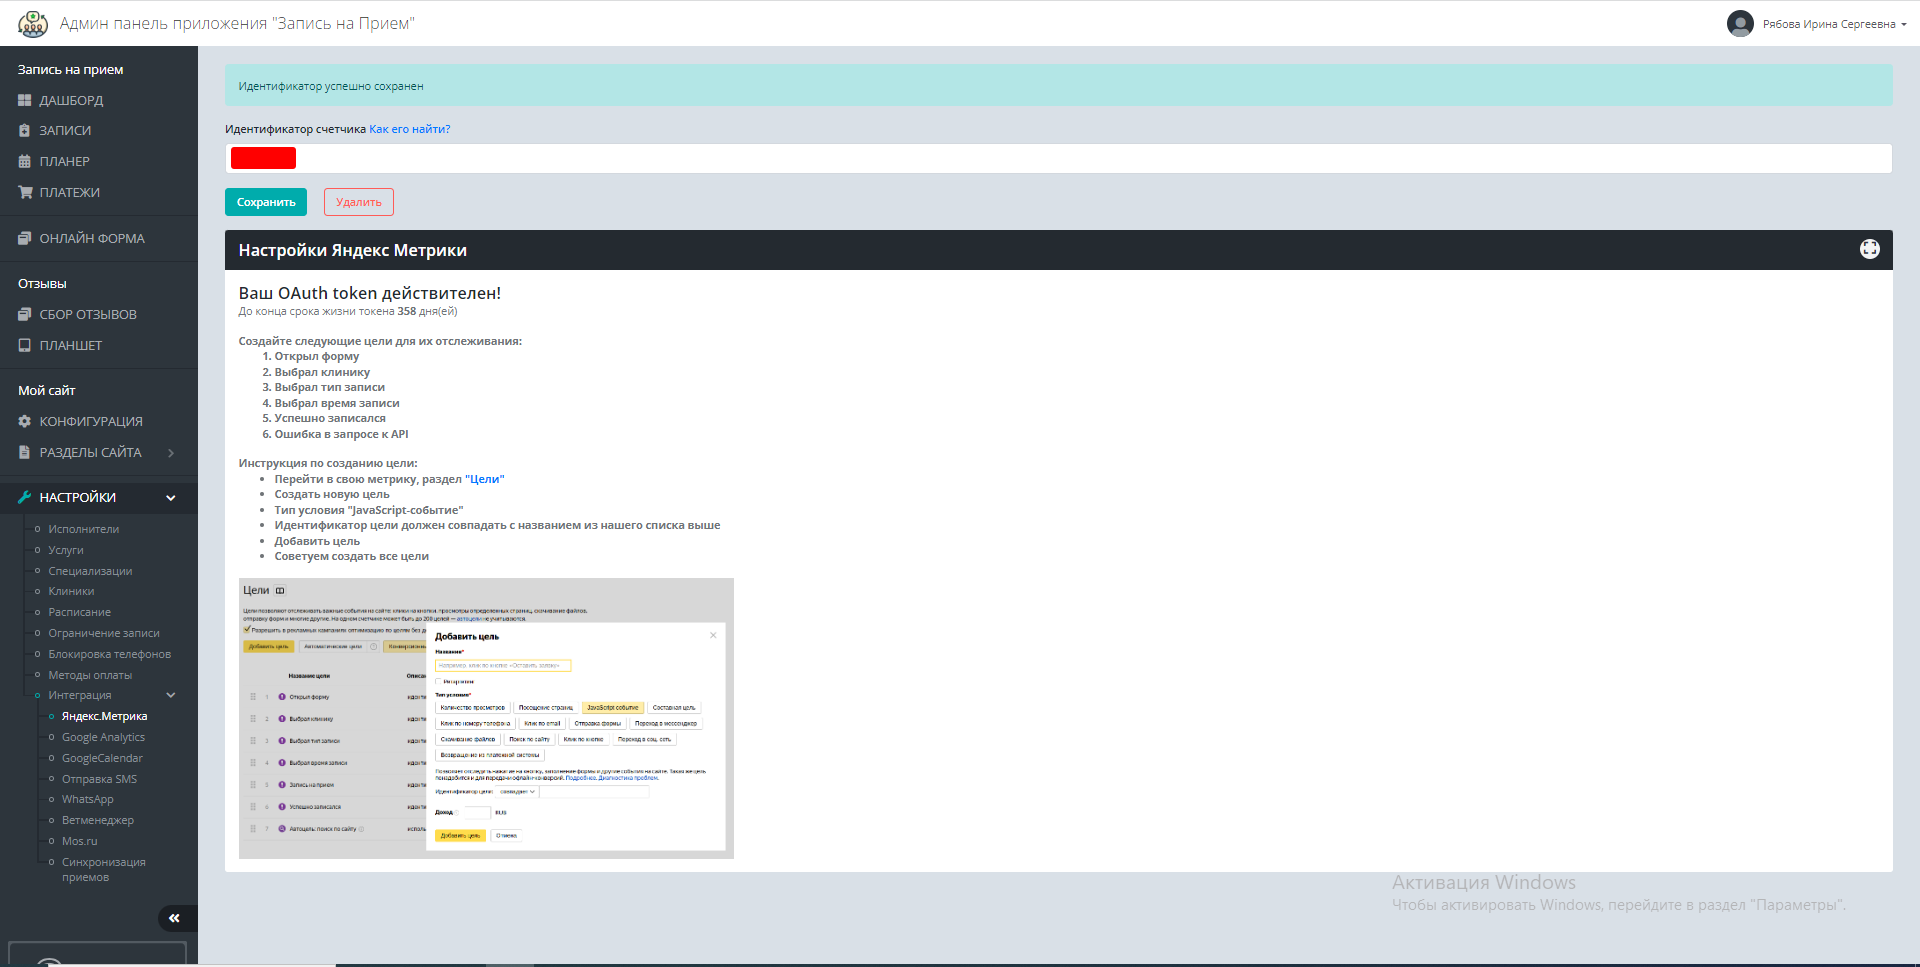
Task: Click the Конфигурация gear icon
Action: tap(25, 422)
